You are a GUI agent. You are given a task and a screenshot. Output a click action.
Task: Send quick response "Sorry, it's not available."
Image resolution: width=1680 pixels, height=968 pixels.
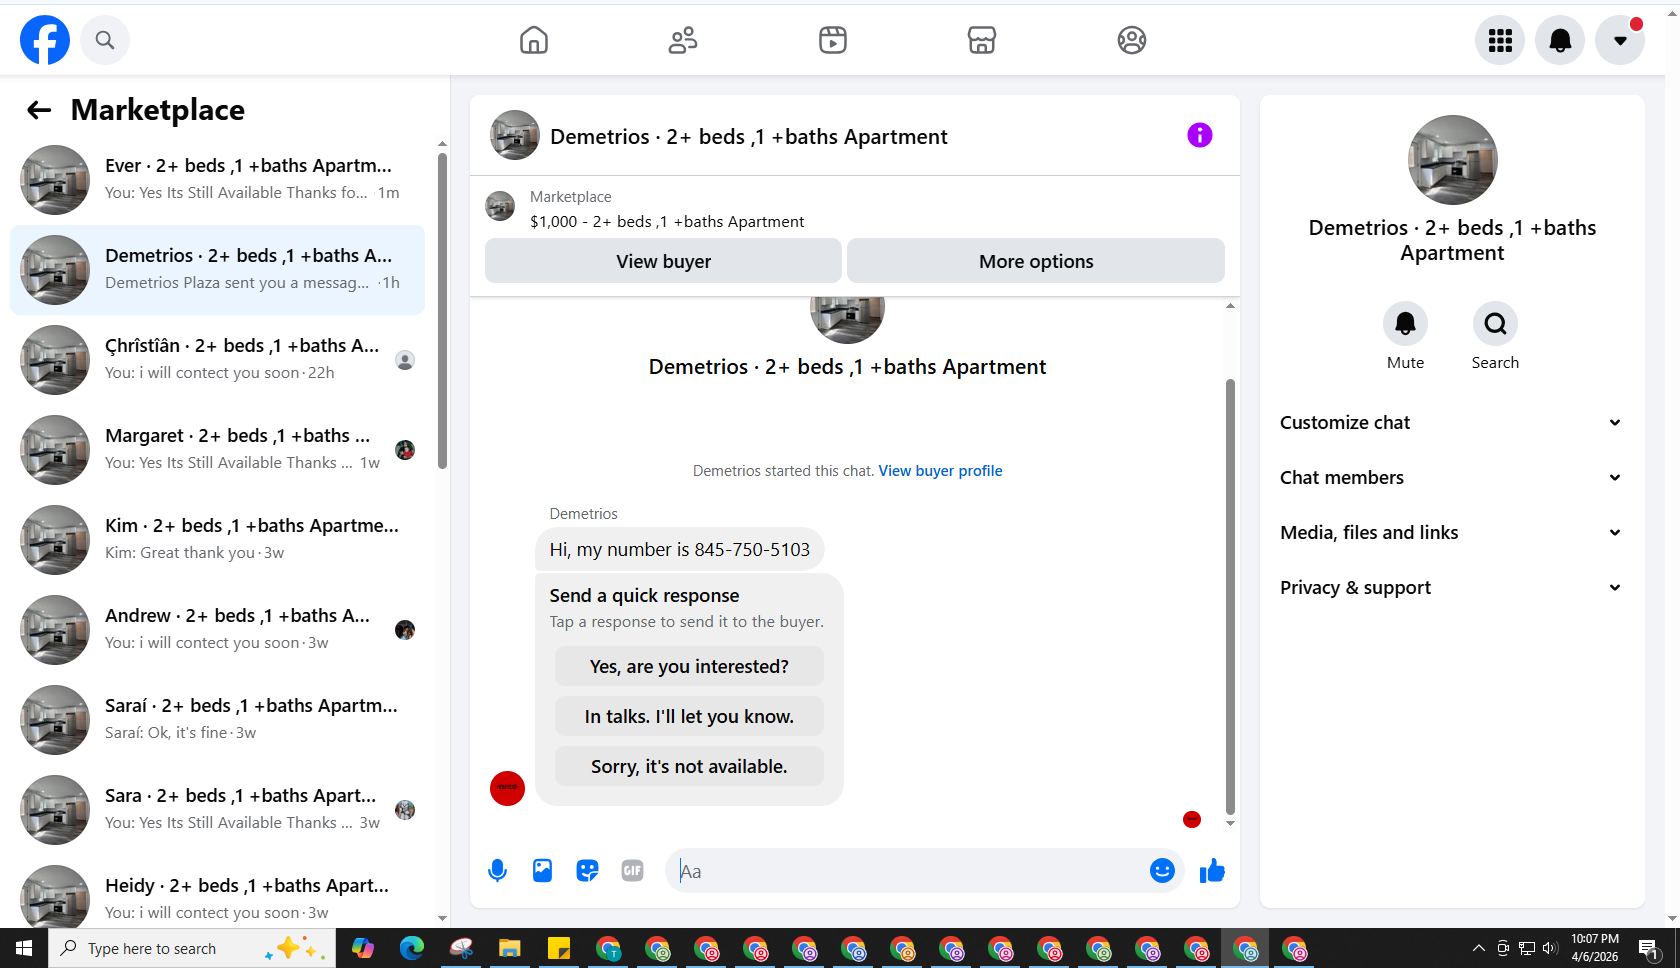pos(689,767)
